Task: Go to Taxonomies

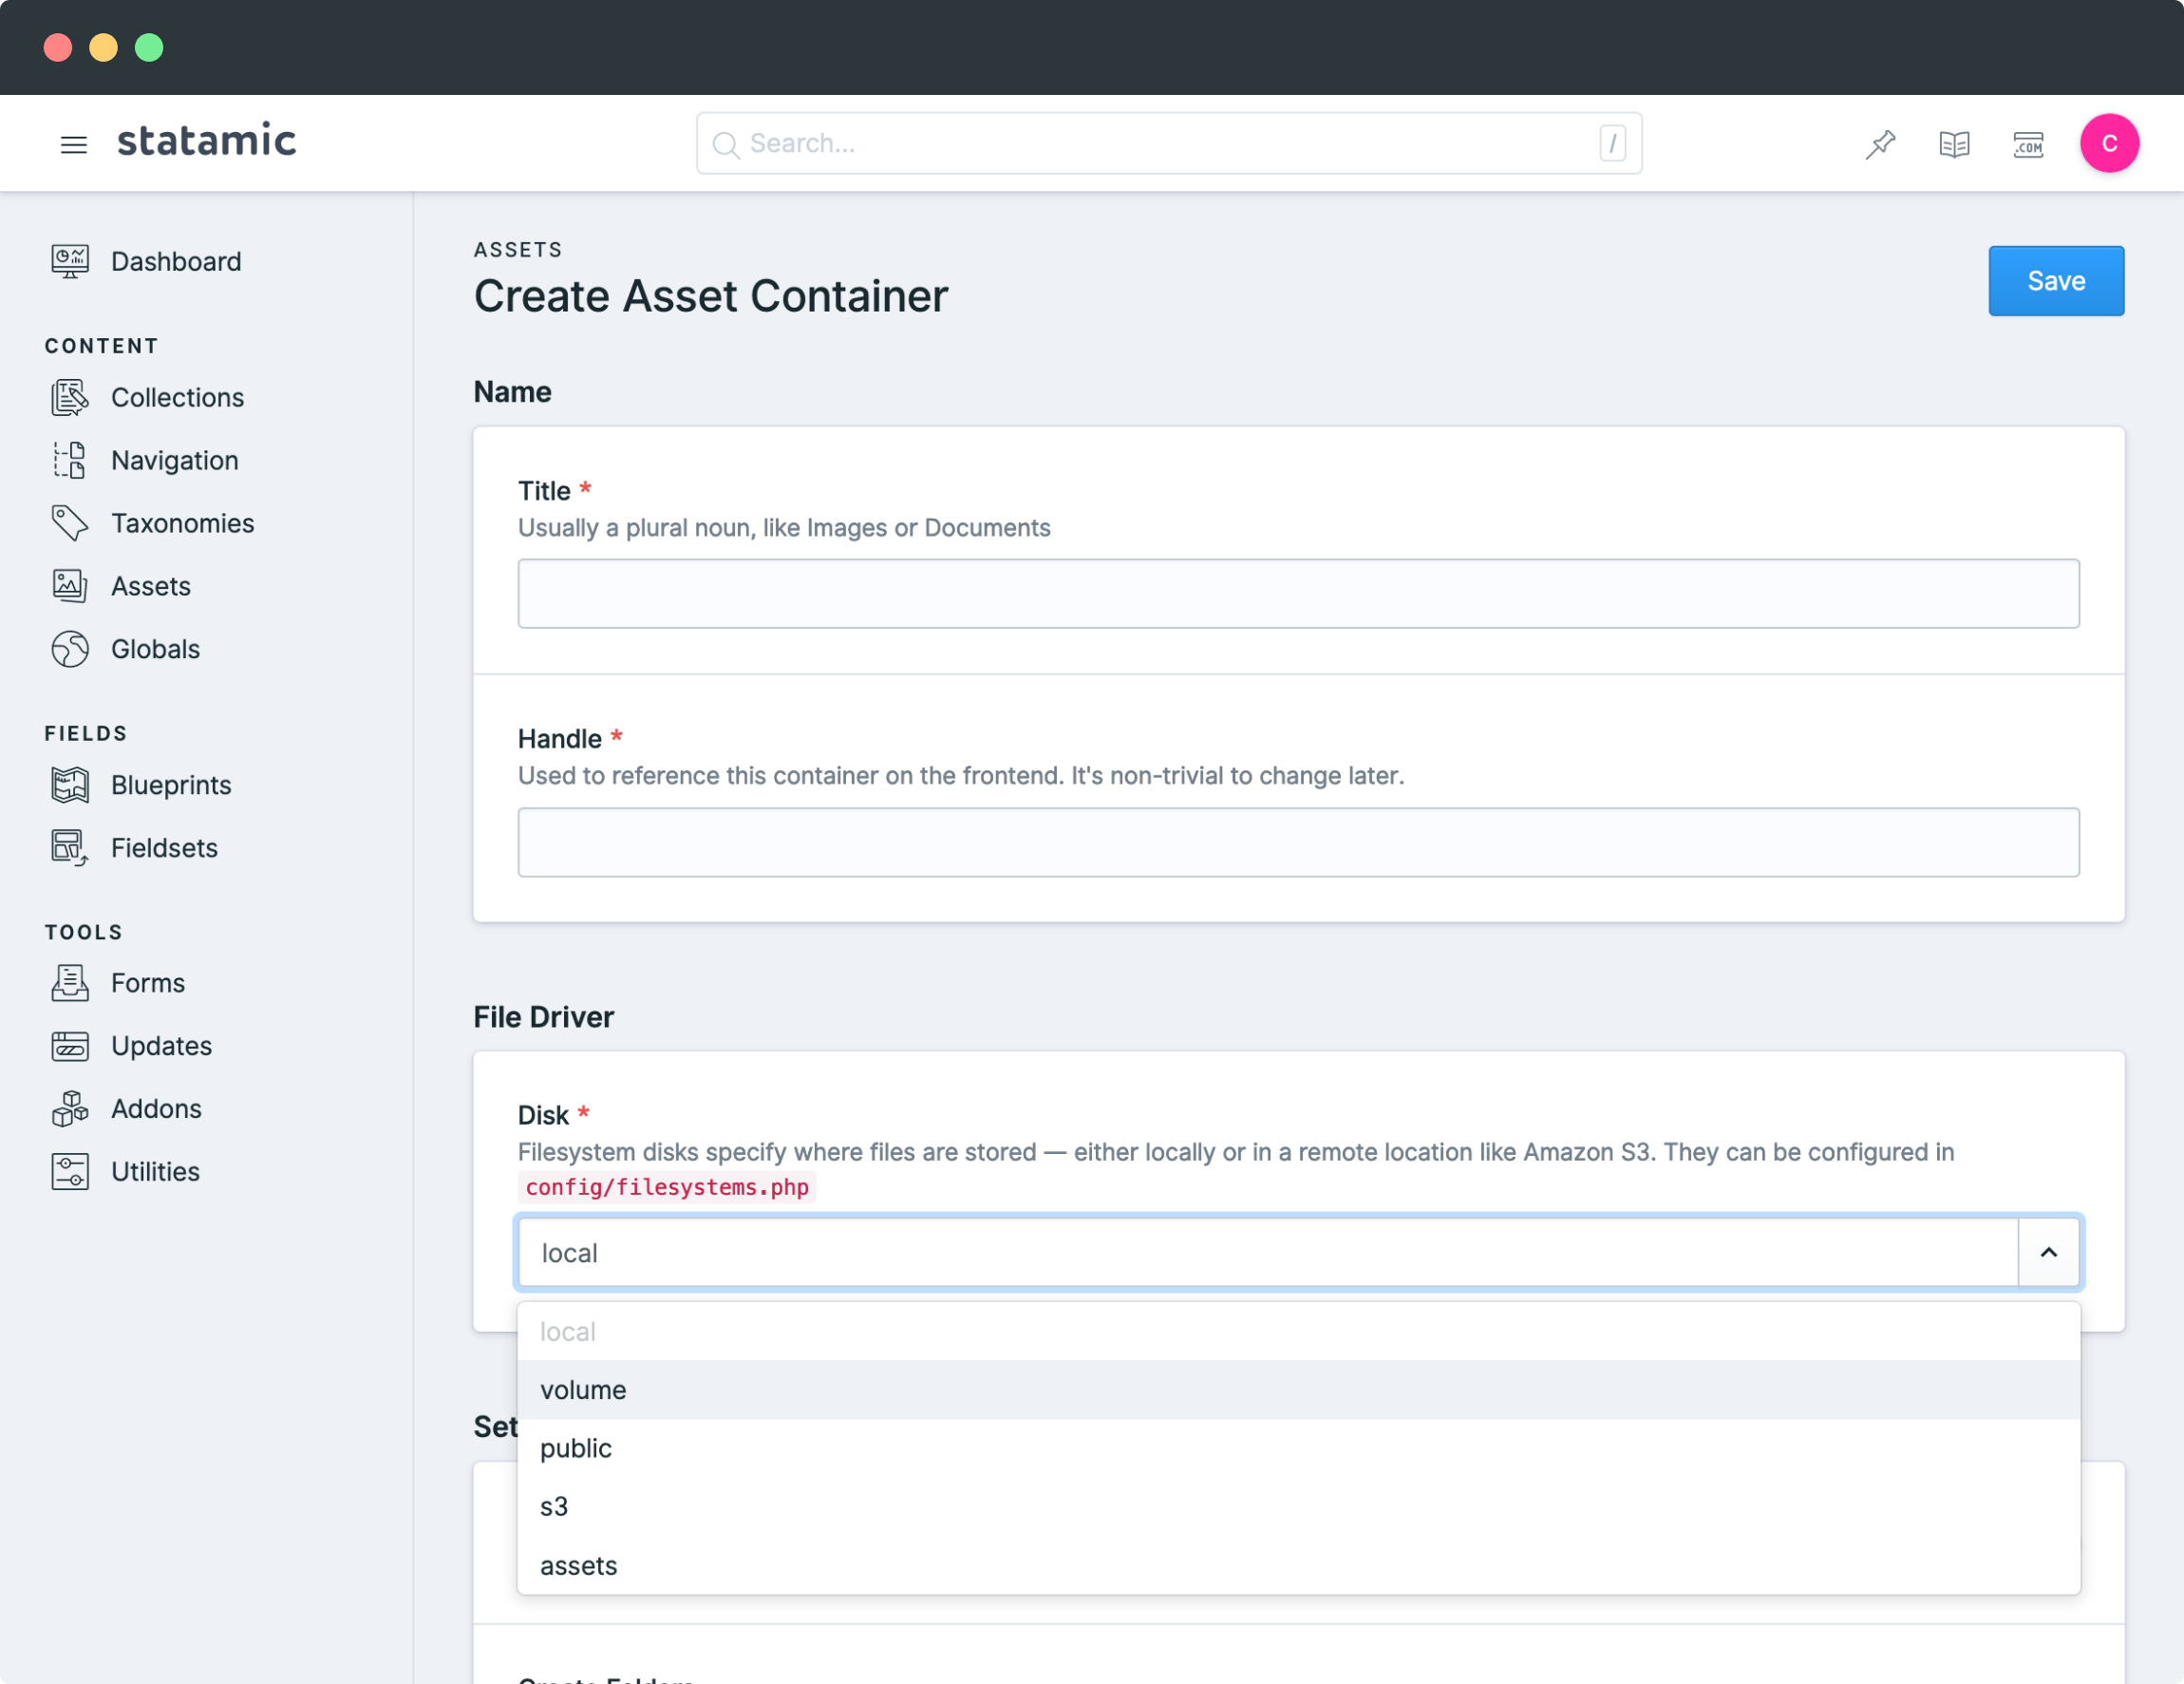Action: click(182, 523)
